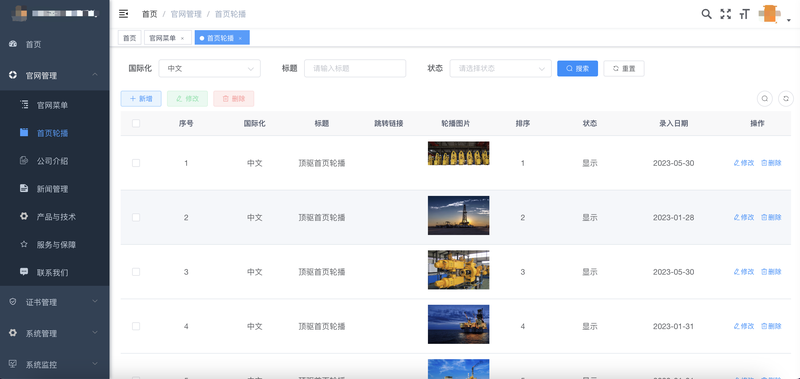Viewport: 800px width, 379px height.
Task: Open 产品与技术 in the sidebar
Action: point(55,217)
